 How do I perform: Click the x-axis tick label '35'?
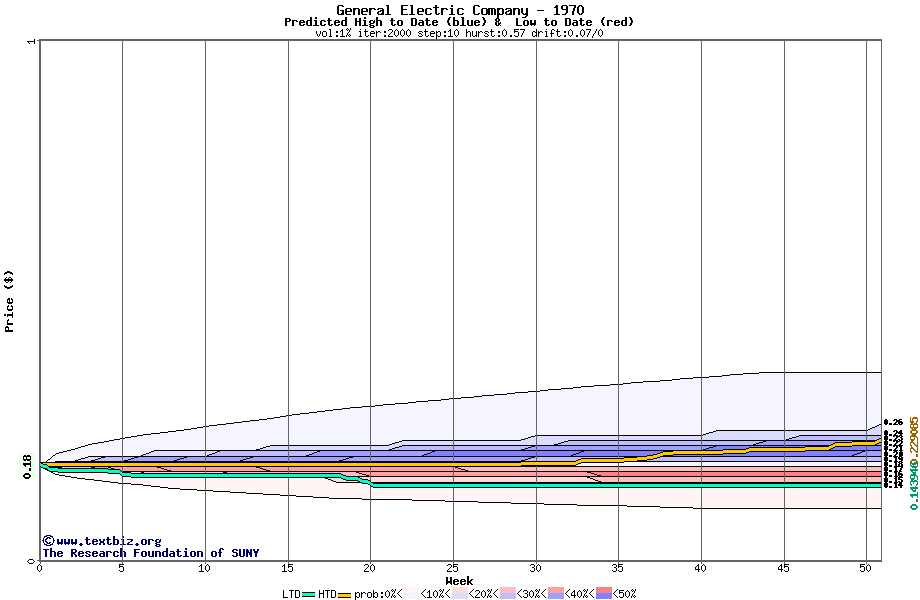[617, 568]
